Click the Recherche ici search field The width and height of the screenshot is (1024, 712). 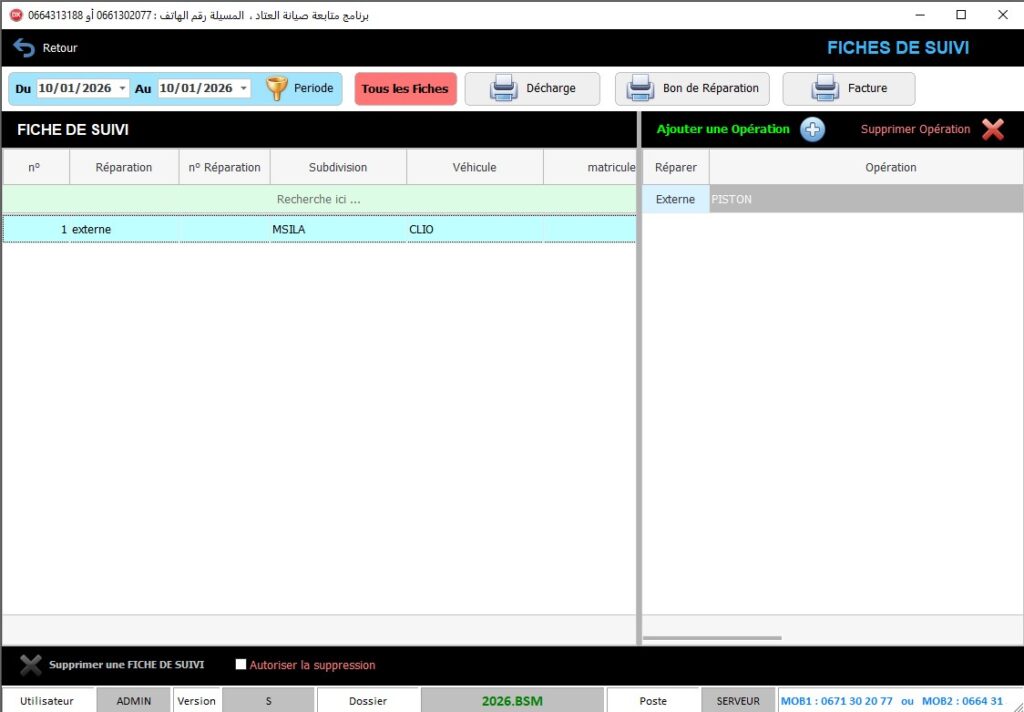pos(318,199)
